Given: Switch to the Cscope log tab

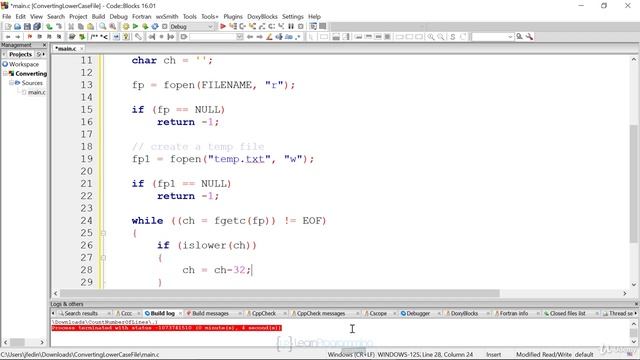Looking at the screenshot, I should [378, 313].
